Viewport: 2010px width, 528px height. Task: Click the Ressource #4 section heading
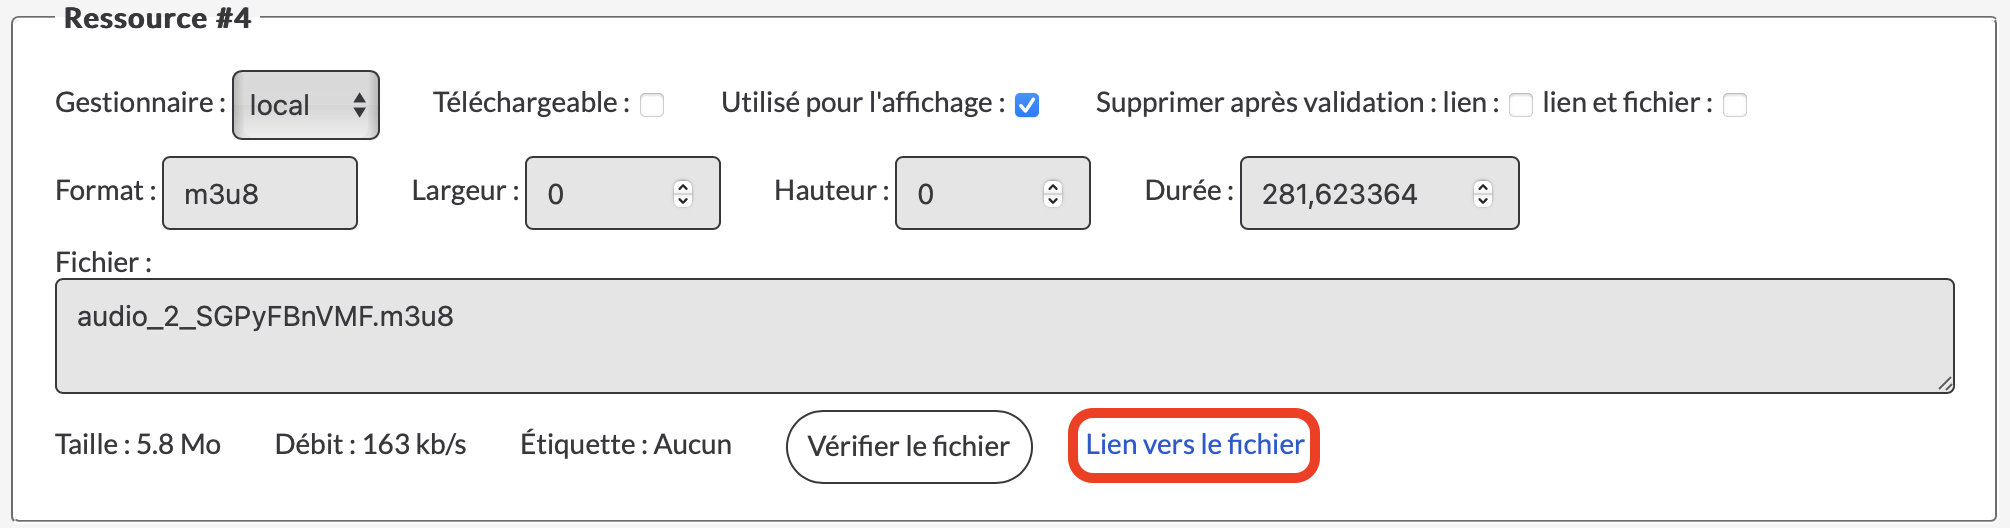pos(157,18)
